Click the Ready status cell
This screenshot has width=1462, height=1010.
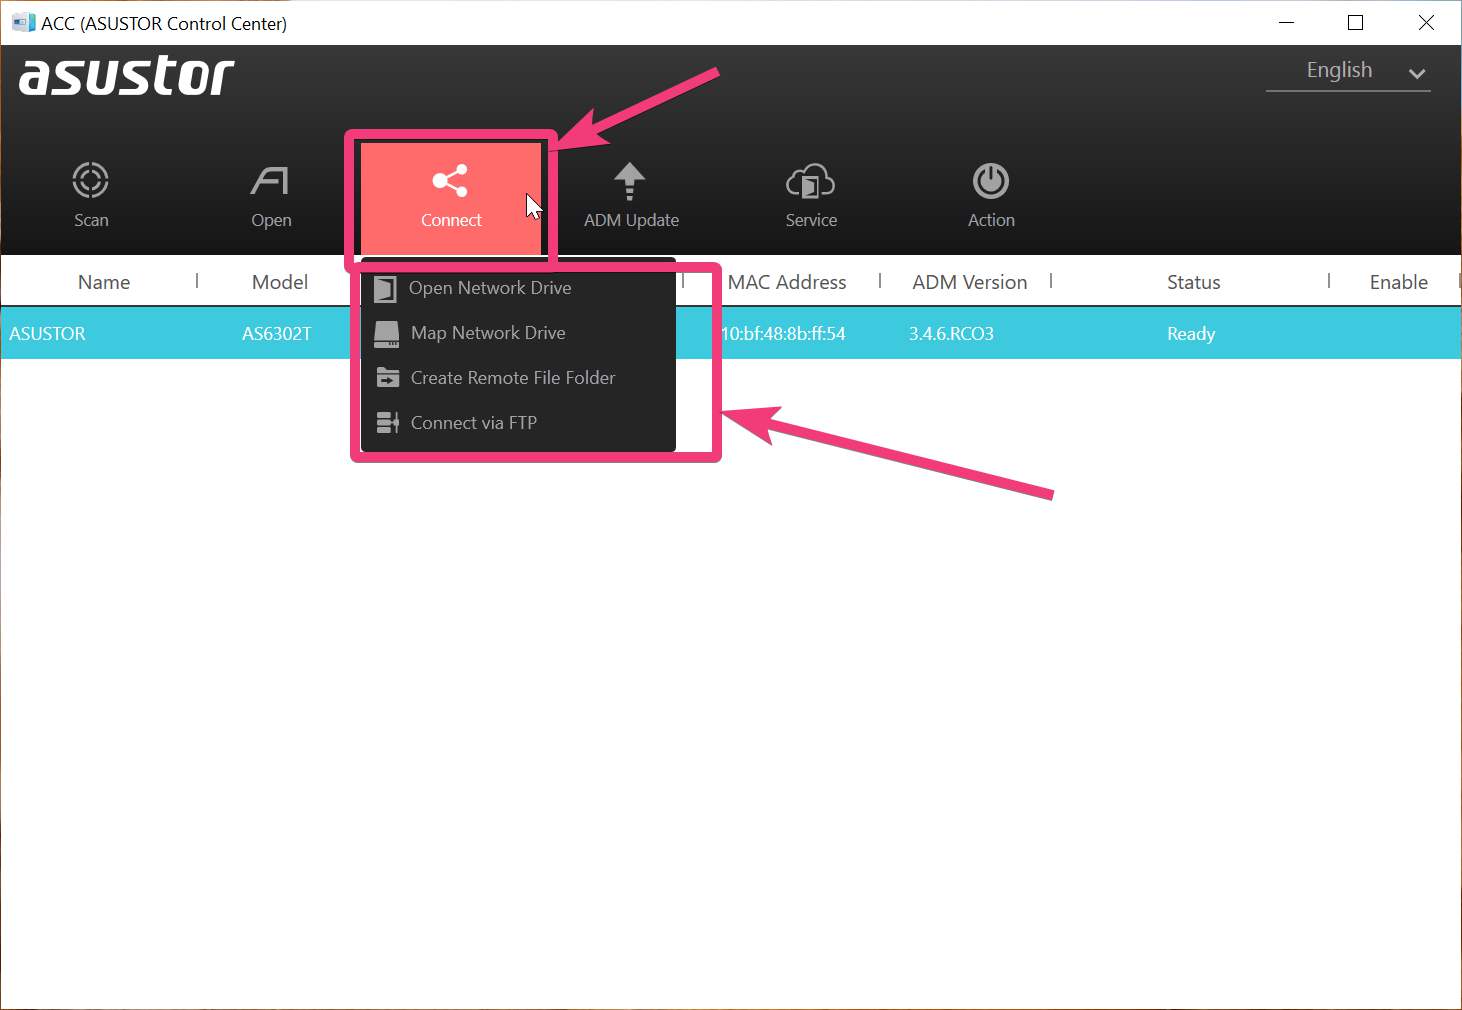tap(1191, 334)
